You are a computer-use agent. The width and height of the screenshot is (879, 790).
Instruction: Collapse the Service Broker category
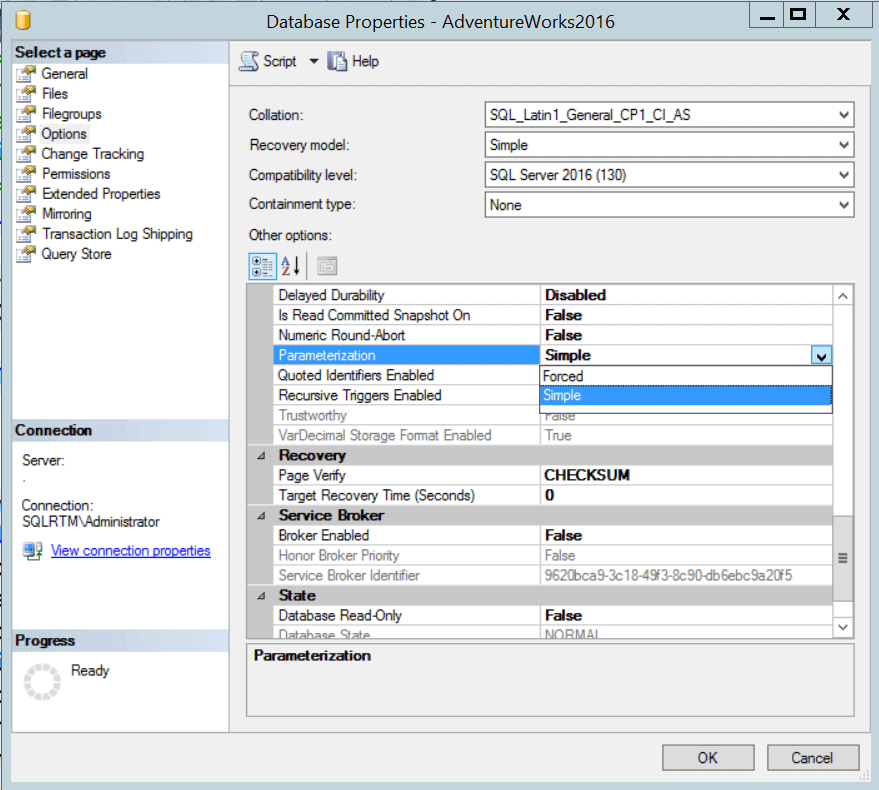click(261, 515)
